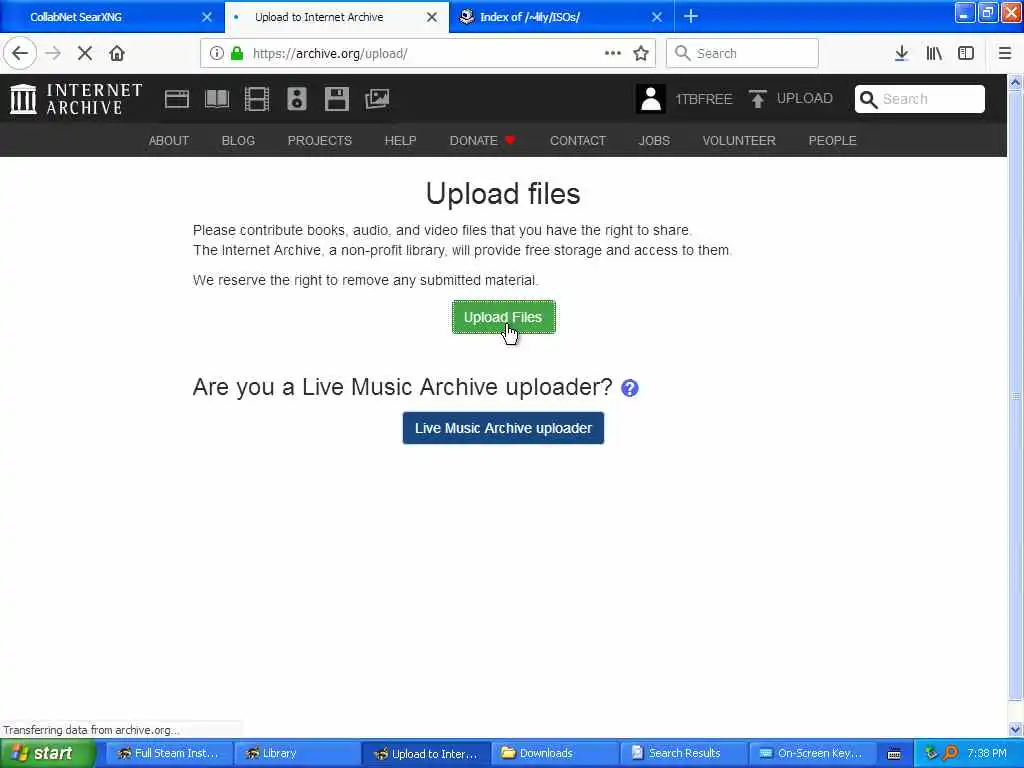Click the Firefox home button
This screenshot has height=768, width=1024.
coord(117,54)
